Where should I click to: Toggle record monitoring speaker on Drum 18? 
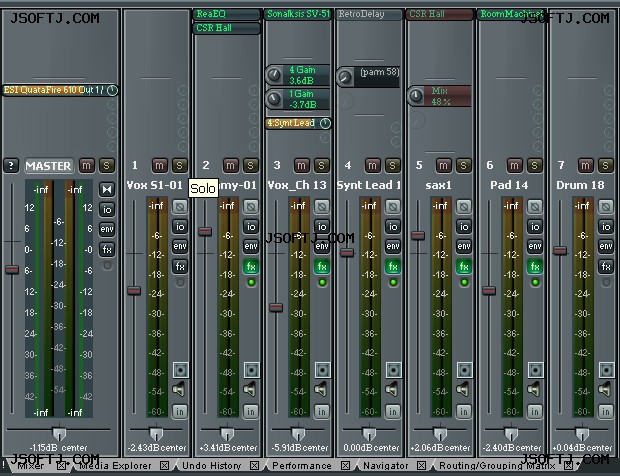[x=605, y=390]
